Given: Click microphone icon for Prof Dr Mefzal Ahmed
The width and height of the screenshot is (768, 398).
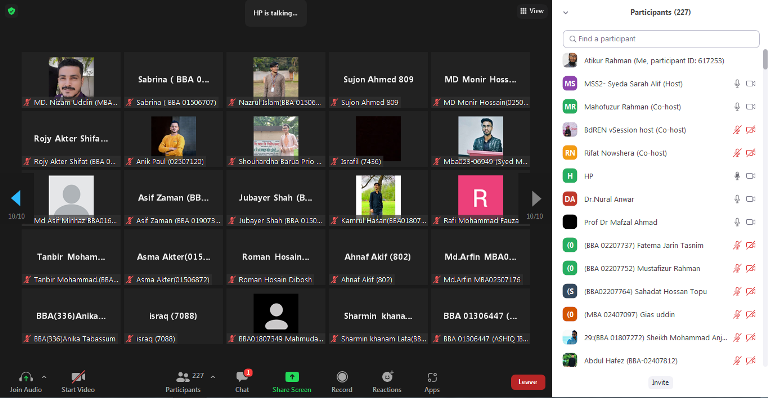Looking at the screenshot, I should pos(737,222).
